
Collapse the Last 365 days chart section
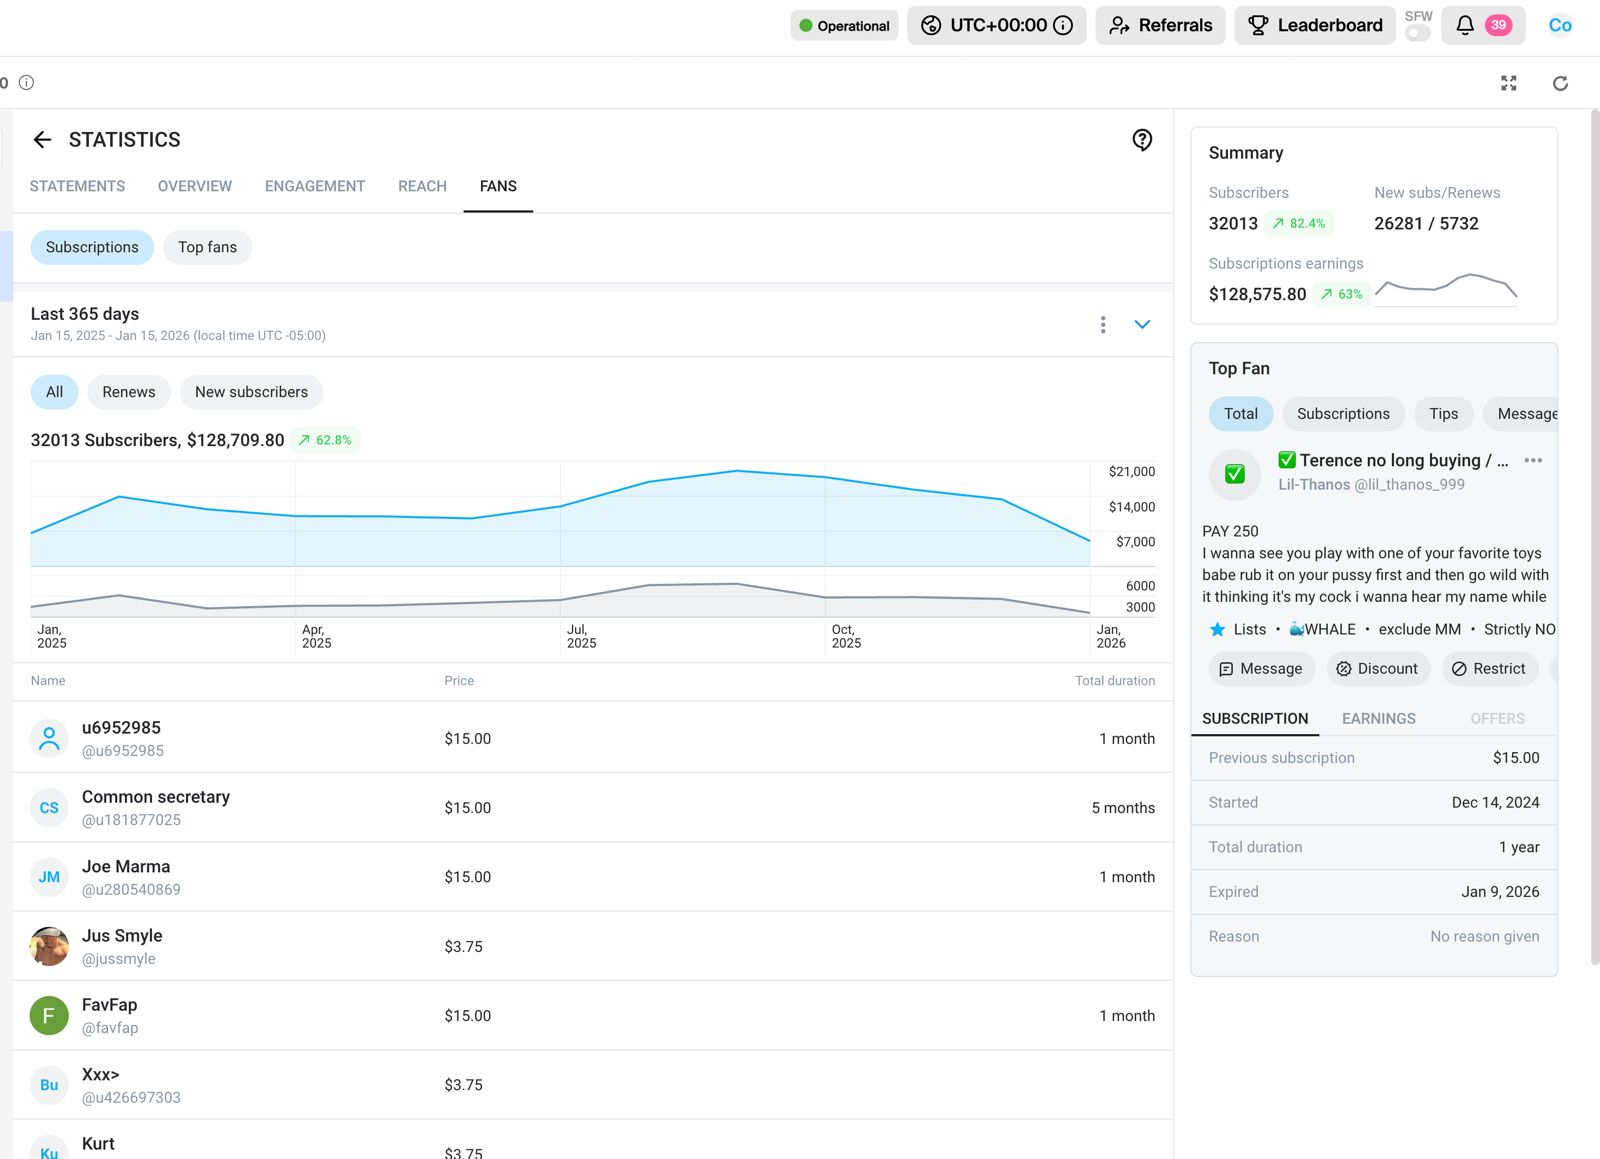(1141, 324)
